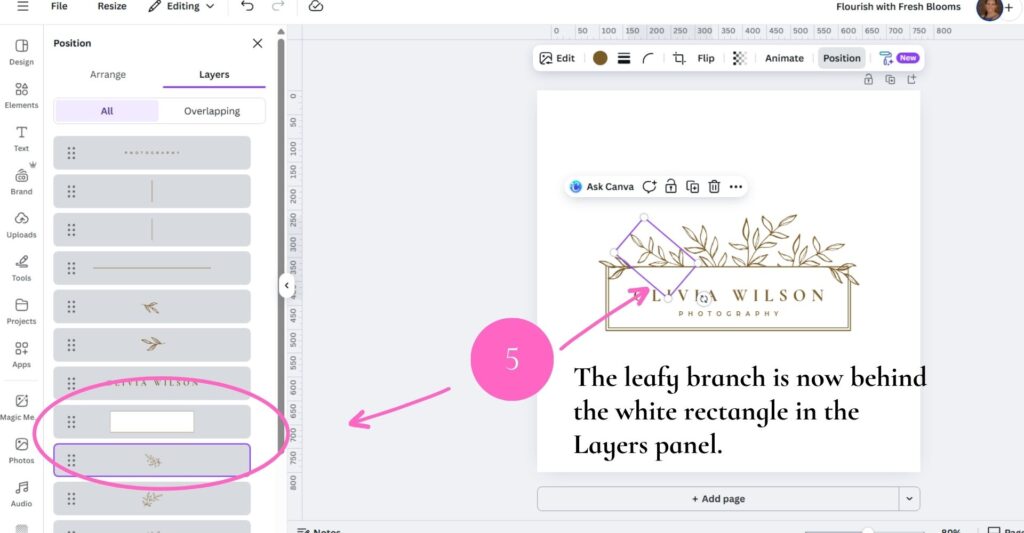
Task: Open the line weight style icon
Action: tap(624, 58)
